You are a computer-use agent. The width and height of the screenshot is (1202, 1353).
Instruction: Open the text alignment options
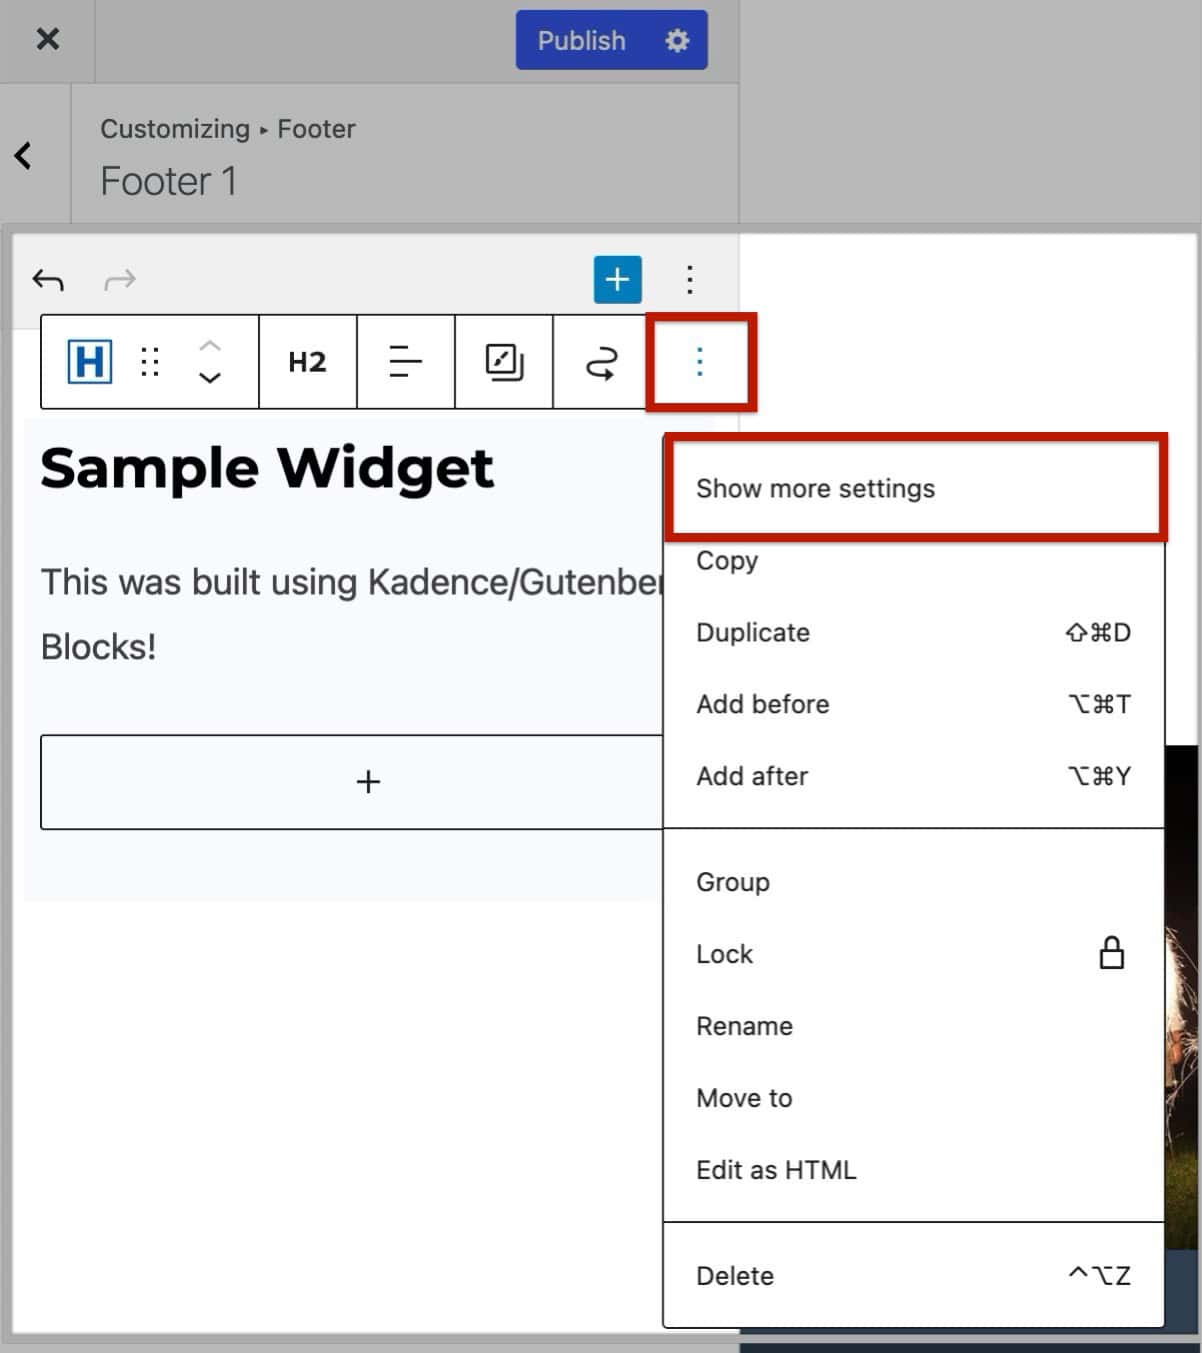(x=405, y=362)
